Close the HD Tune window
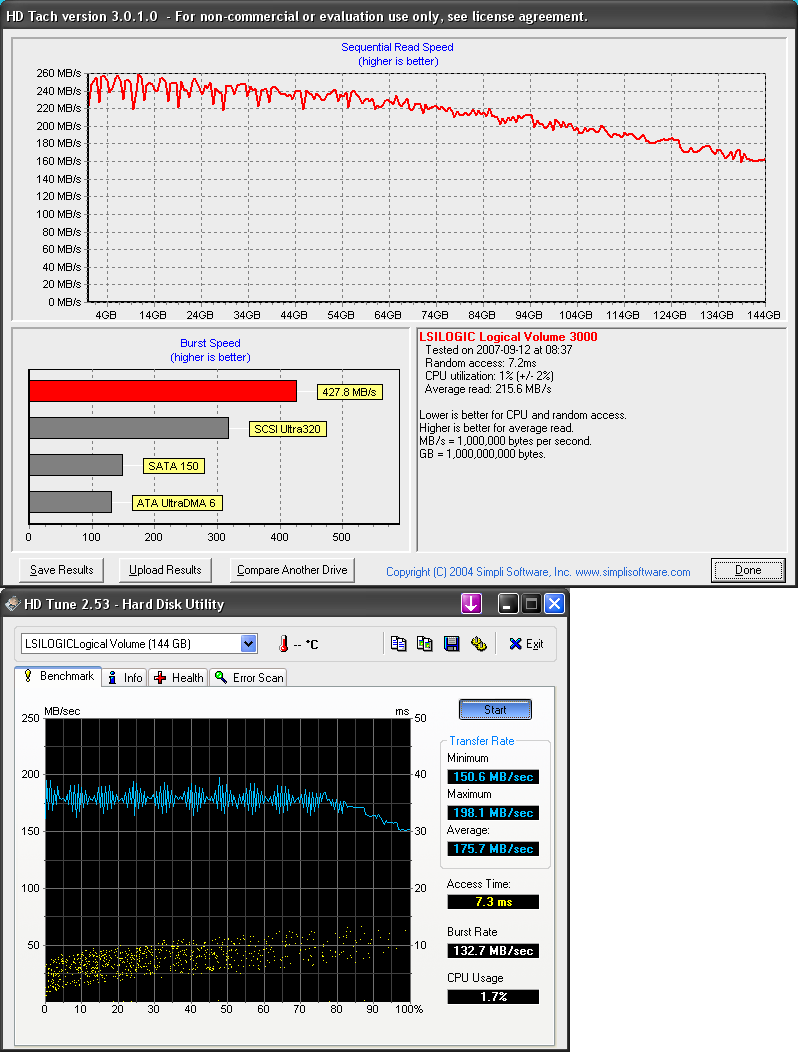The height and width of the screenshot is (1052, 798). click(554, 604)
